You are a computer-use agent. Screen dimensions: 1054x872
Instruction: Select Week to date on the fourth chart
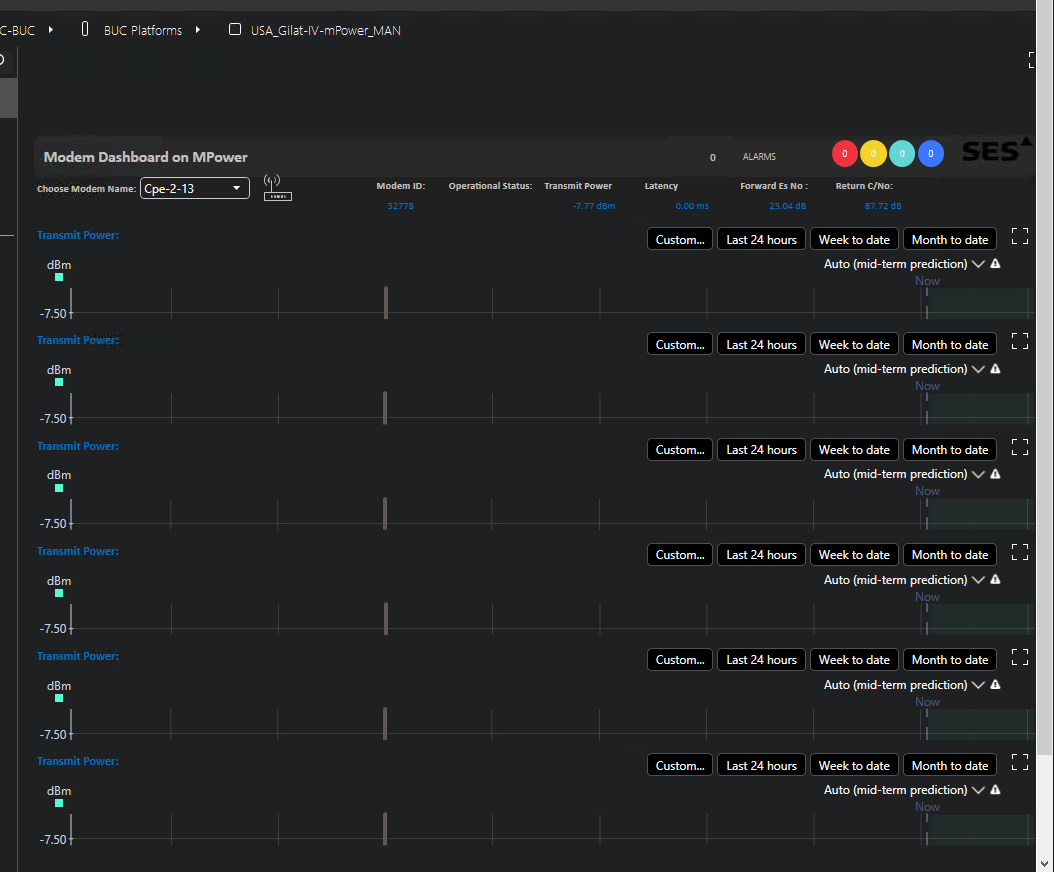pos(854,555)
